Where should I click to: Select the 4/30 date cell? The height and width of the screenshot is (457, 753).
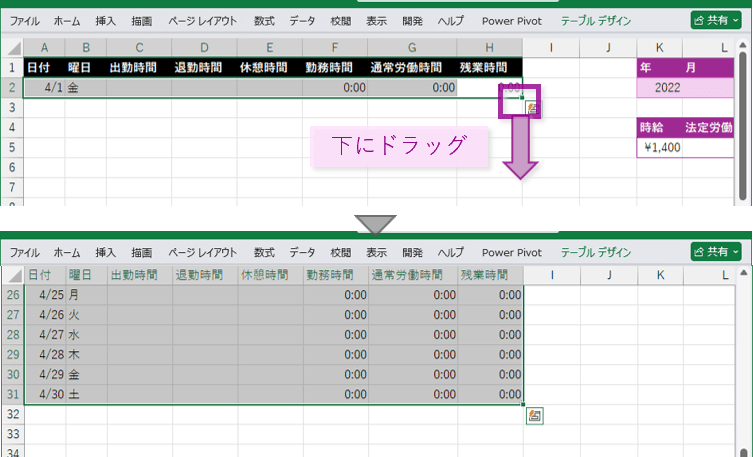point(45,395)
